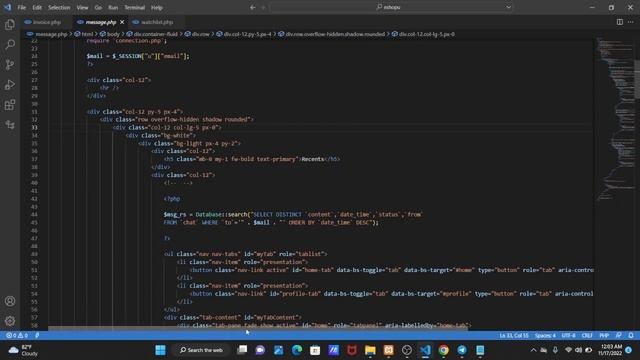Viewport: 640px width, 360px height.
Task: Open File Explorer from the taskbar
Action: [370, 350]
